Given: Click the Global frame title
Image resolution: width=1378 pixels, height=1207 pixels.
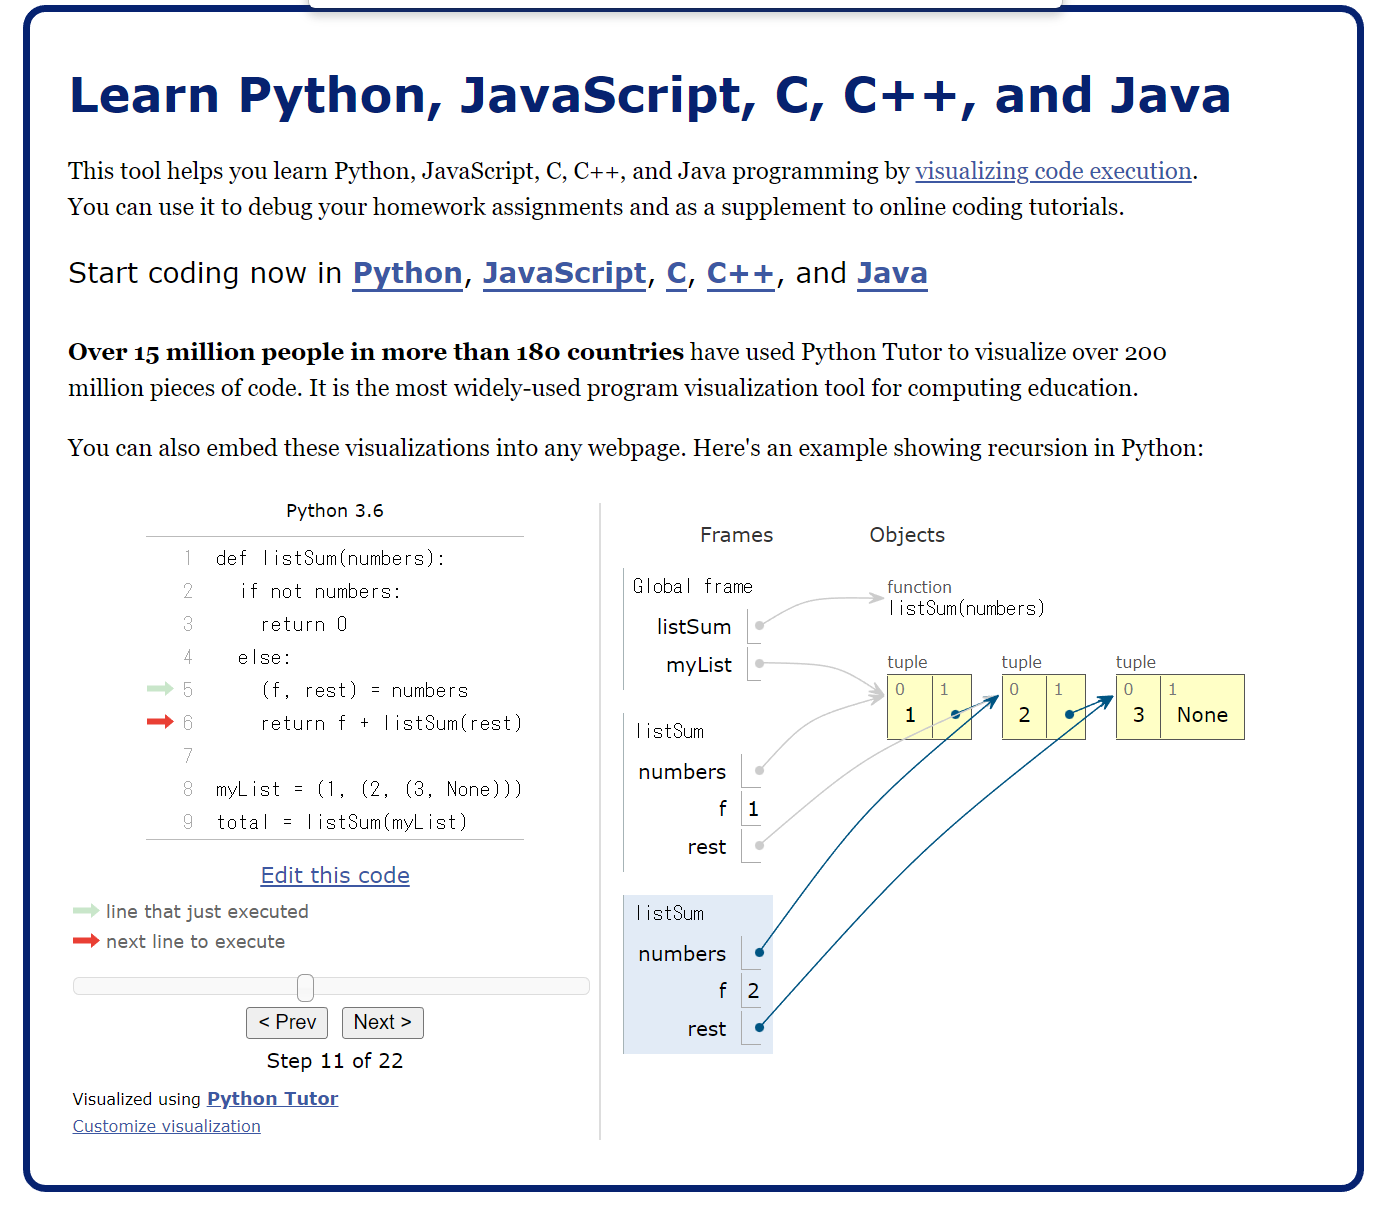Looking at the screenshot, I should pos(692,586).
